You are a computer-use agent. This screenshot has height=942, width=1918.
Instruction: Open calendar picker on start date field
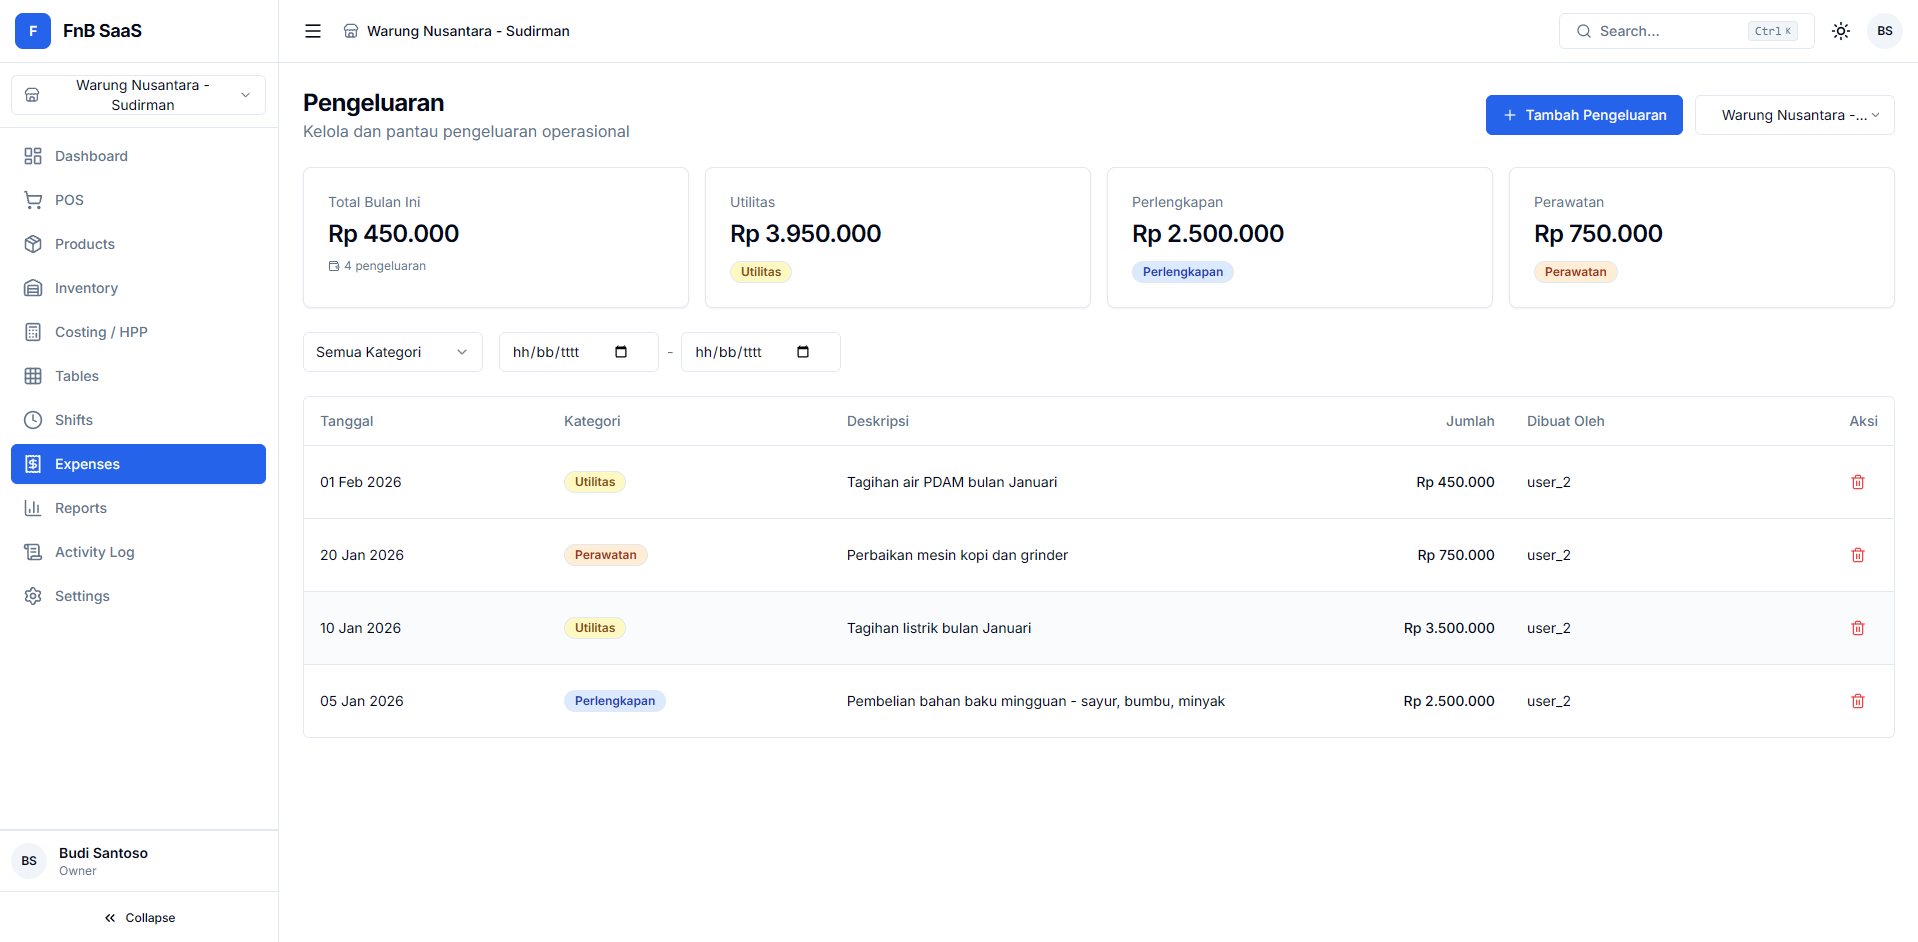click(x=621, y=352)
